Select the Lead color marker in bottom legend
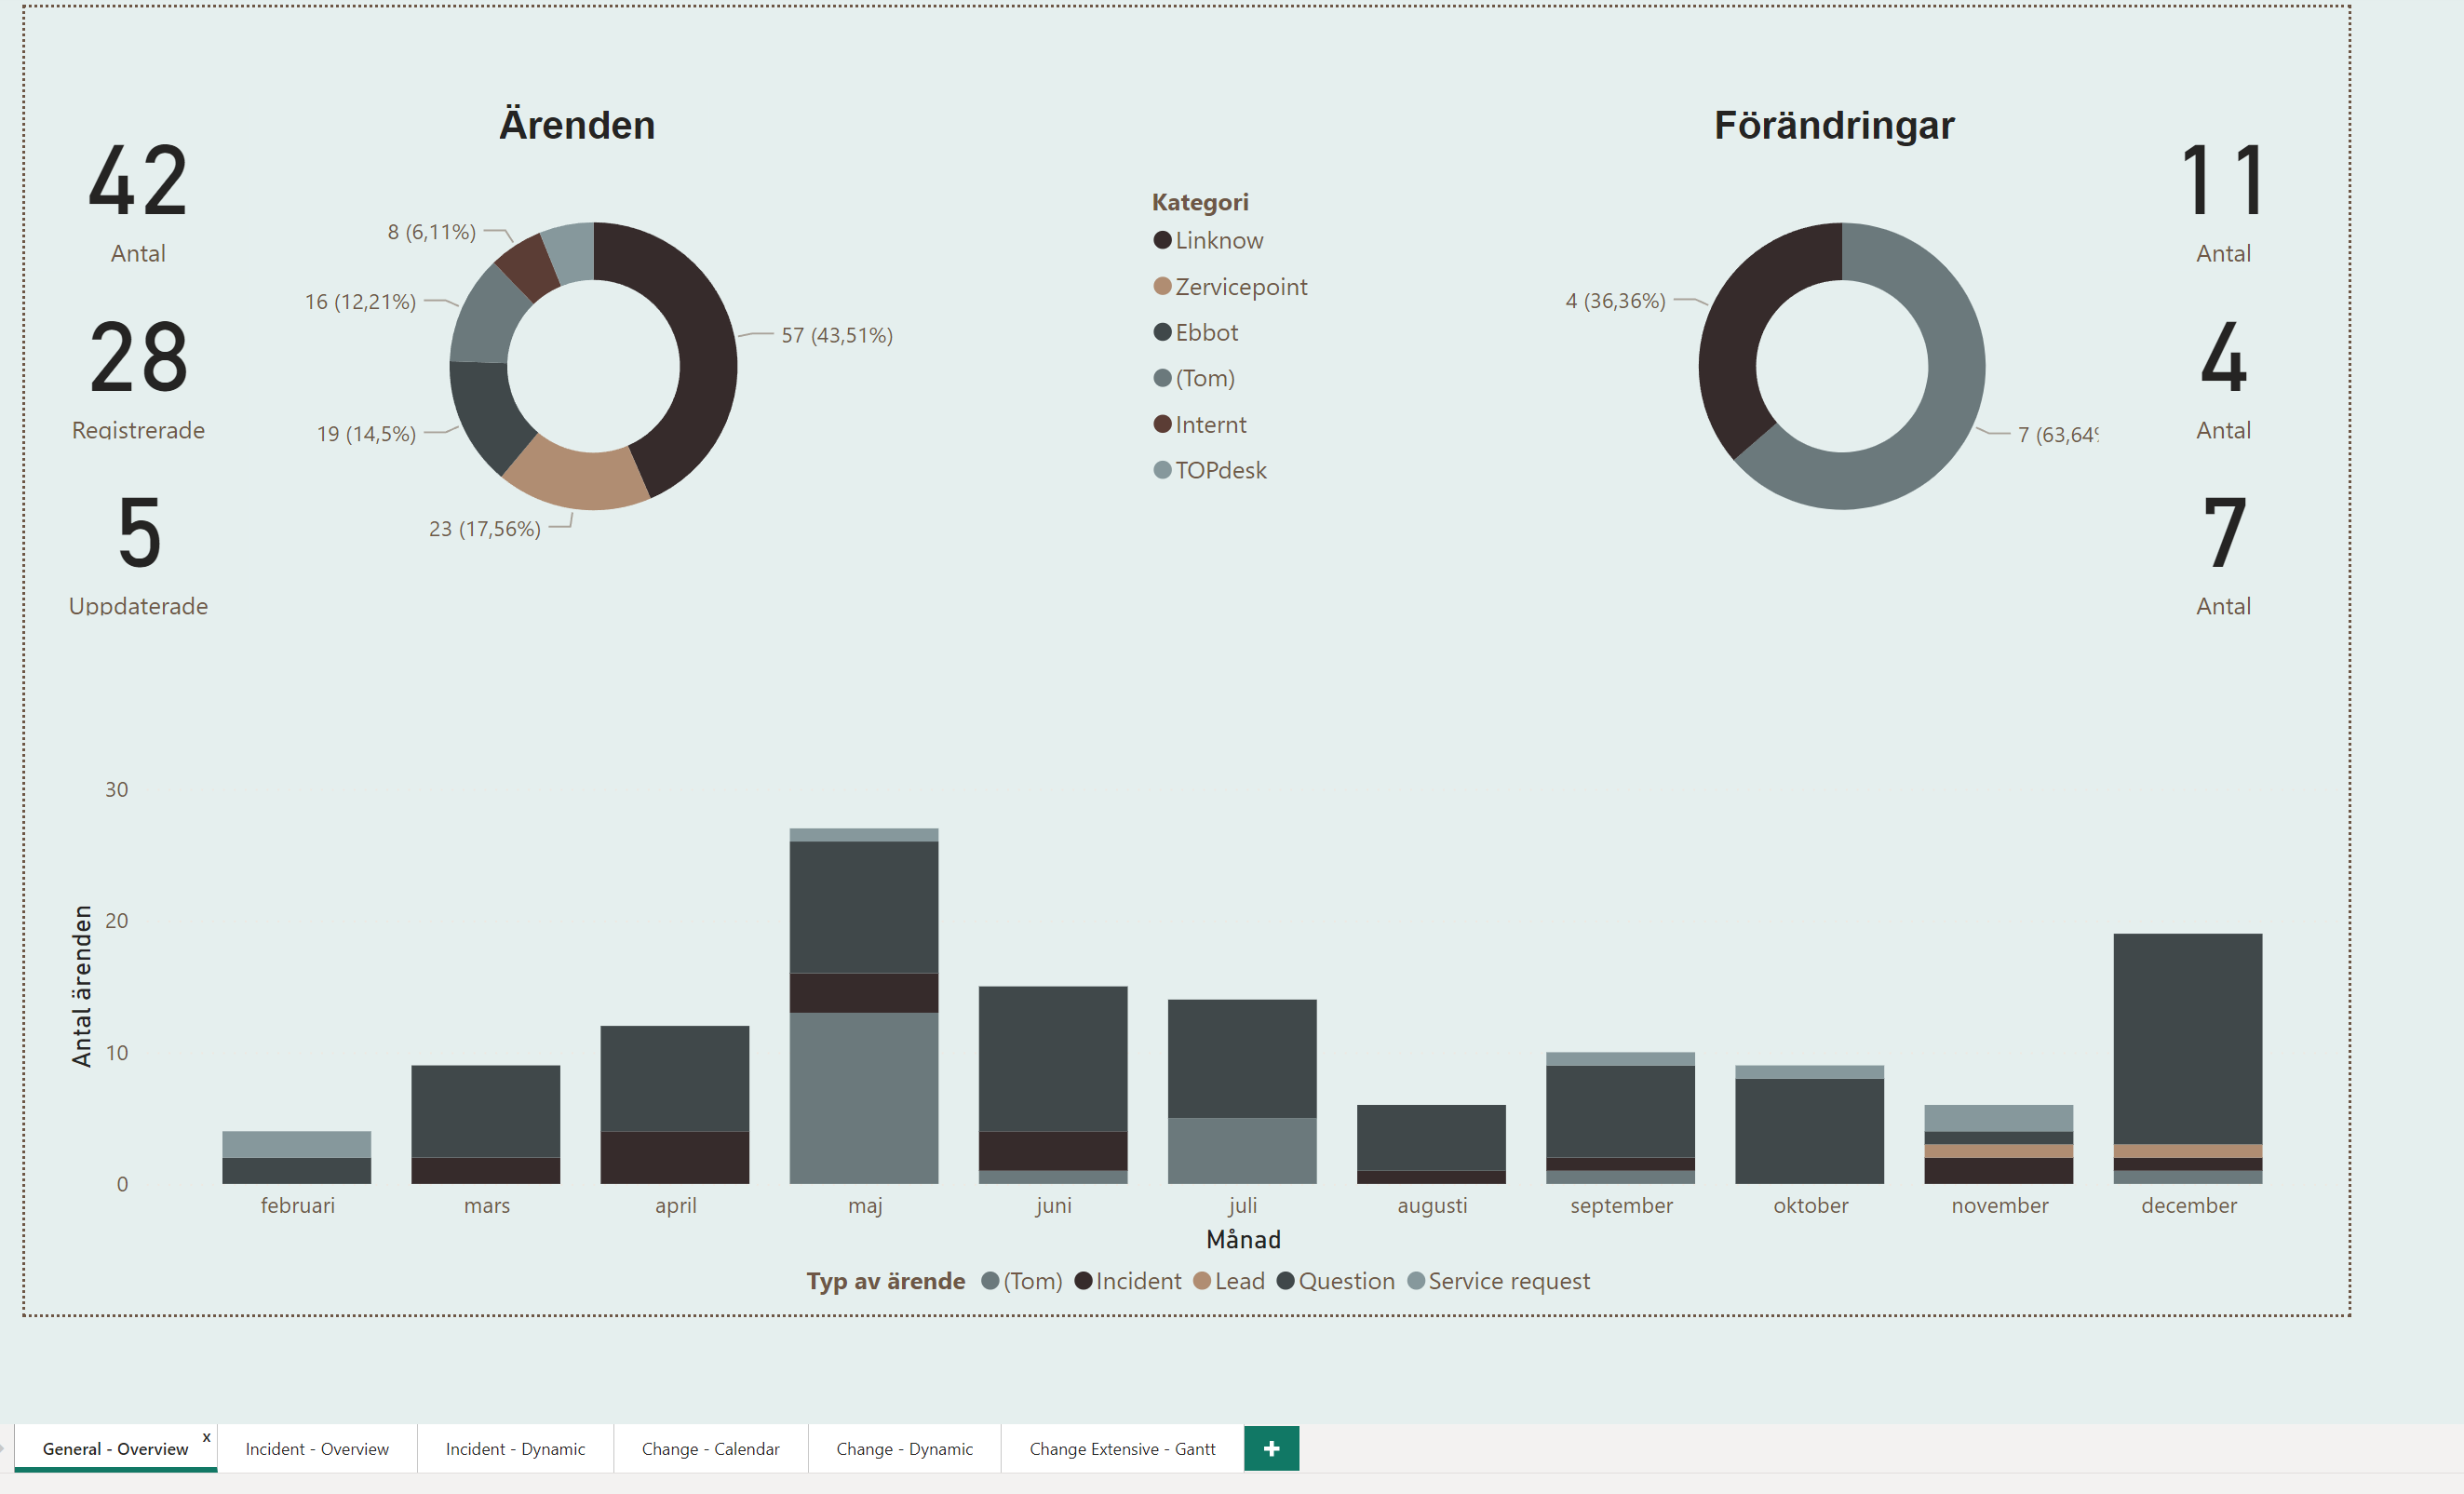The image size is (2464, 1494). click(1201, 1281)
